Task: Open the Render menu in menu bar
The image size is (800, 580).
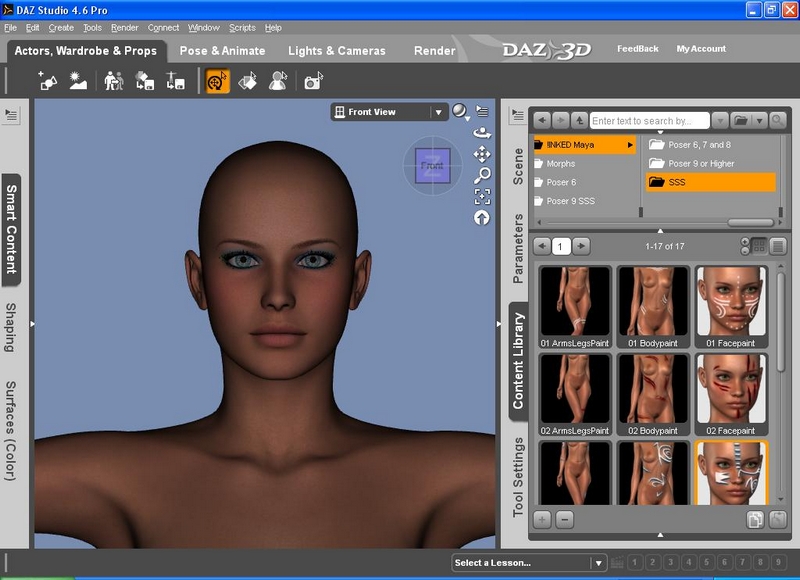Action: click(125, 28)
